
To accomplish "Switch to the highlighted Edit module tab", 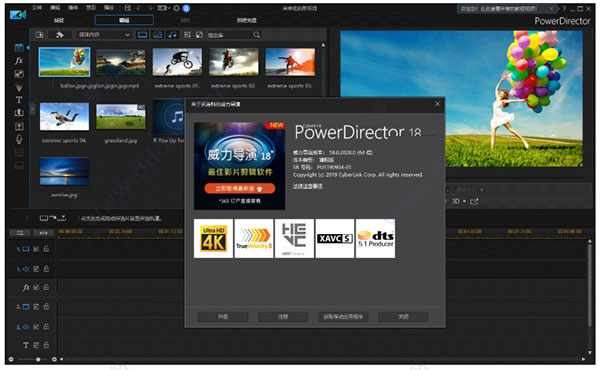I will pos(124,20).
